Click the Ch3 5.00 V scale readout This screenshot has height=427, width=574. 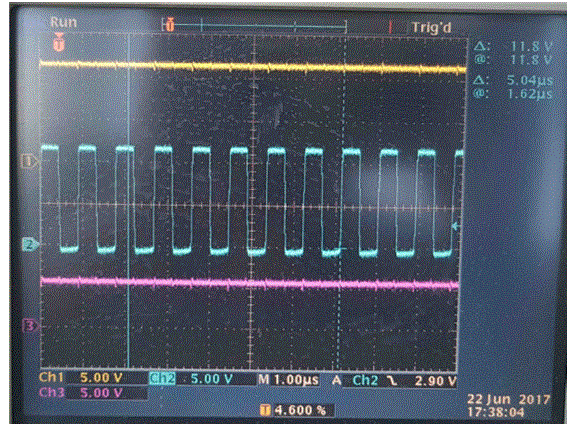[81, 393]
